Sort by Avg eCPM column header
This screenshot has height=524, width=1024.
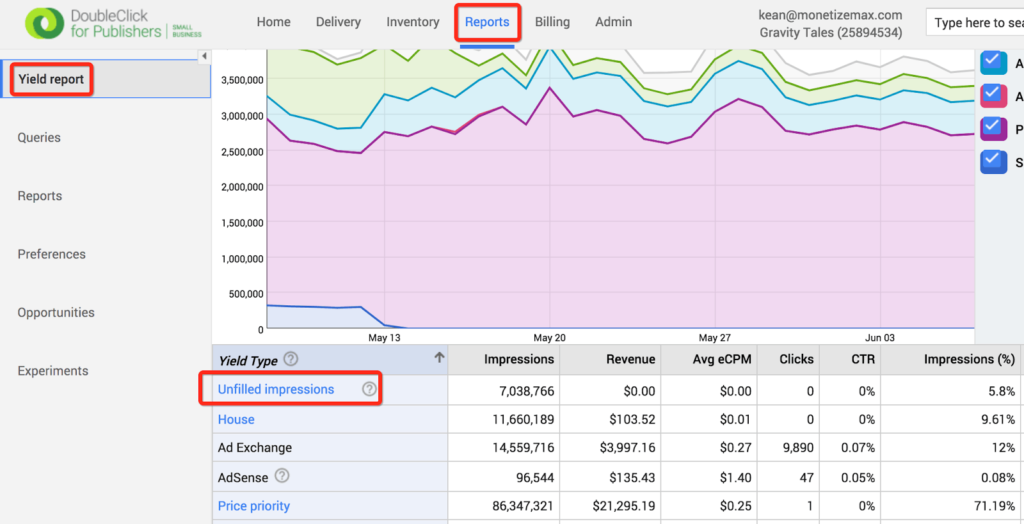(x=709, y=359)
